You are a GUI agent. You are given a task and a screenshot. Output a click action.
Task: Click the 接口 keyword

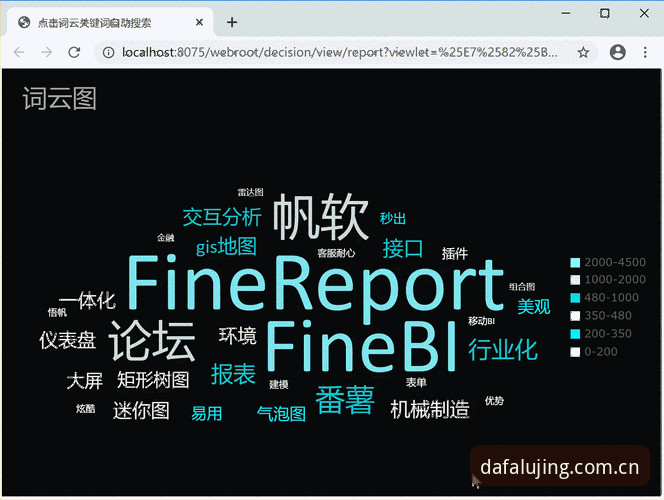[403, 248]
